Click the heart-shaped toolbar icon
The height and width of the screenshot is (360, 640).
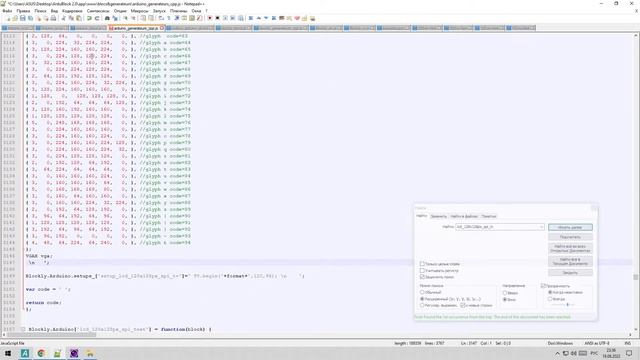tap(297, 18)
